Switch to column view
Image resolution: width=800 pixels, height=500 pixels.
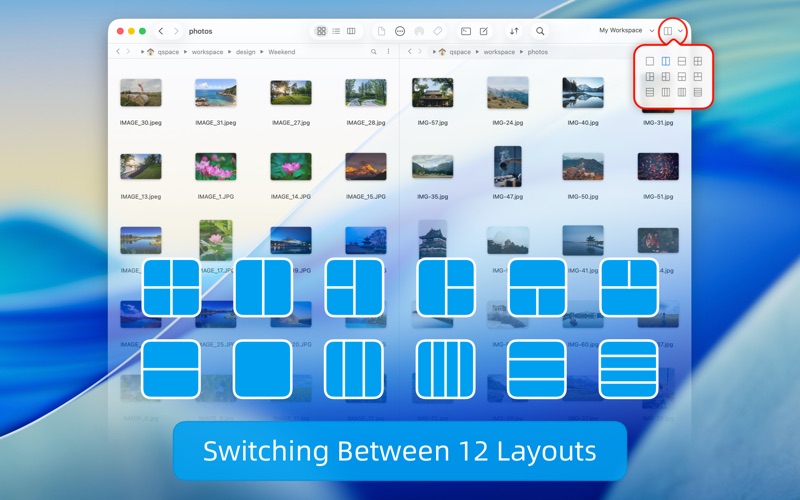pos(351,31)
